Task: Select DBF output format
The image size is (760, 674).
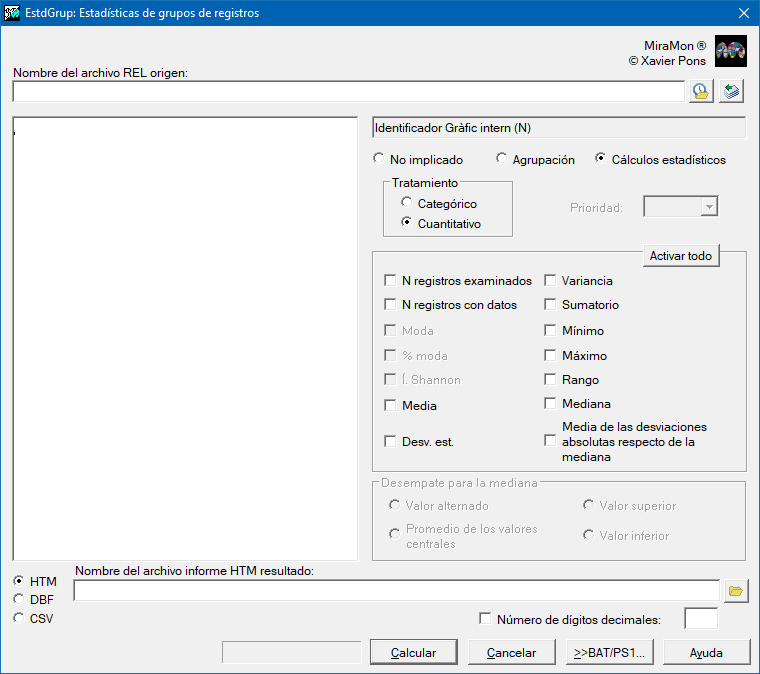Action: click(19, 599)
